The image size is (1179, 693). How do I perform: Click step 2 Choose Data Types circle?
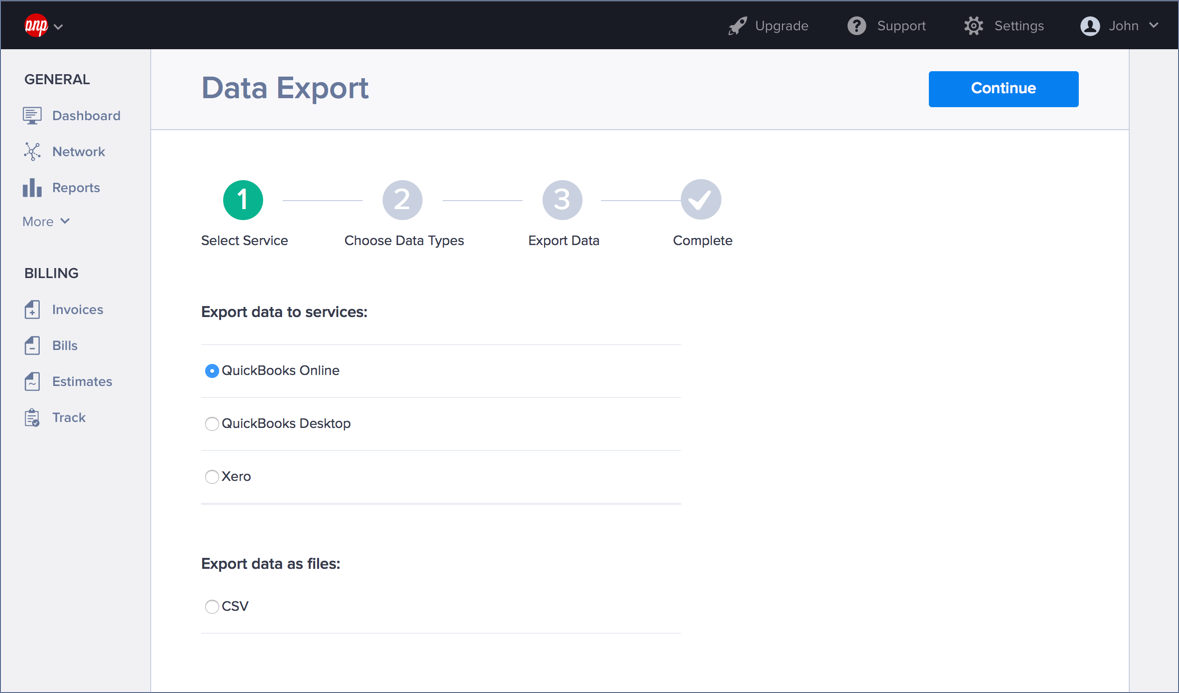[x=402, y=200]
